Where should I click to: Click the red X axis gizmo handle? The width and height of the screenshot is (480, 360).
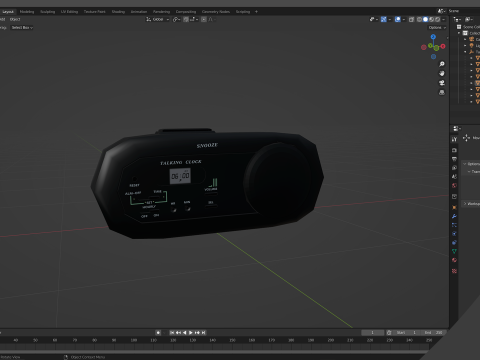pyautogui.click(x=443, y=46)
